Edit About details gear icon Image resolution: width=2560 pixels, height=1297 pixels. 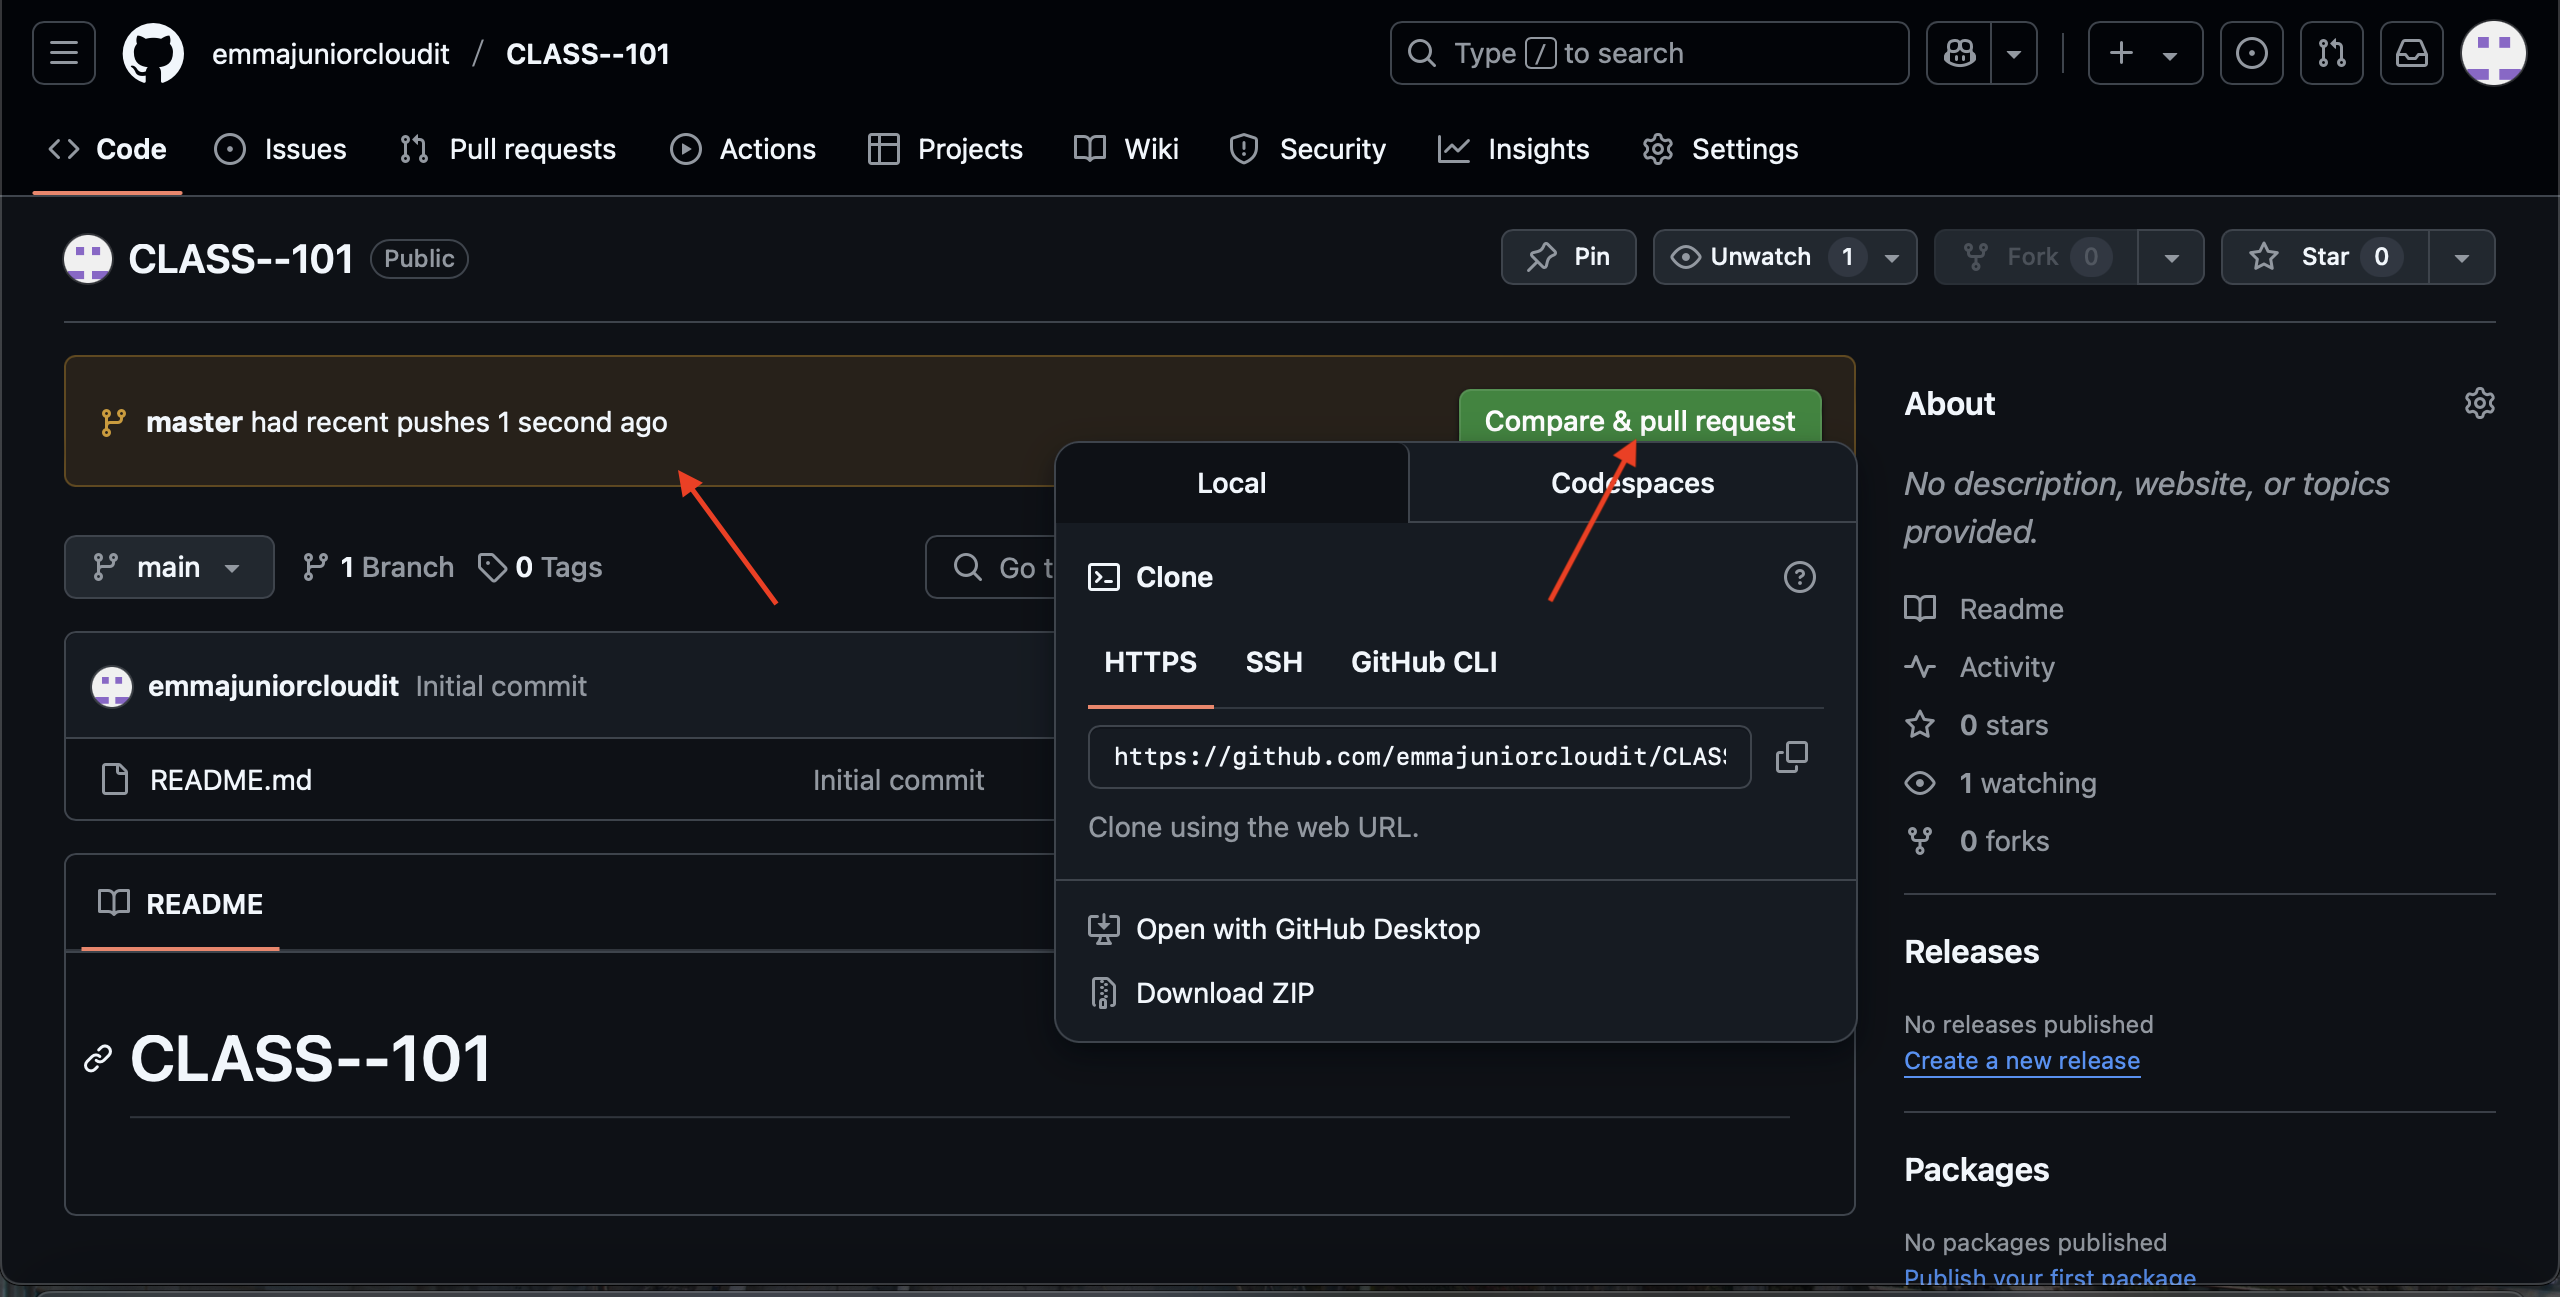[x=2479, y=403]
